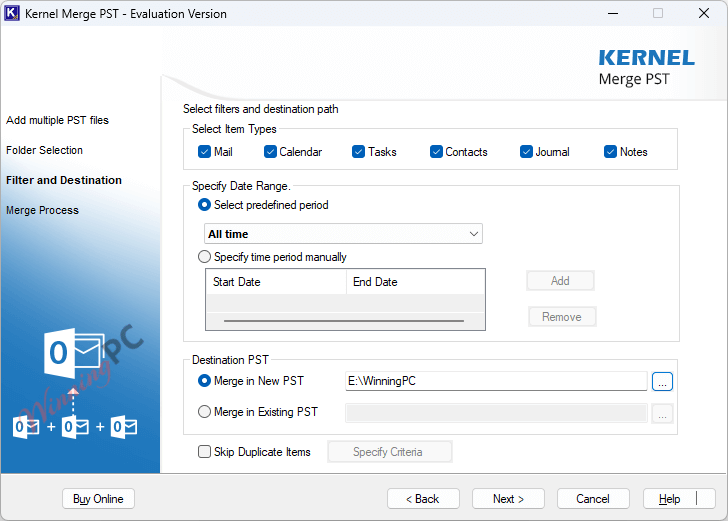Open Filter and Destination step

[64, 180]
